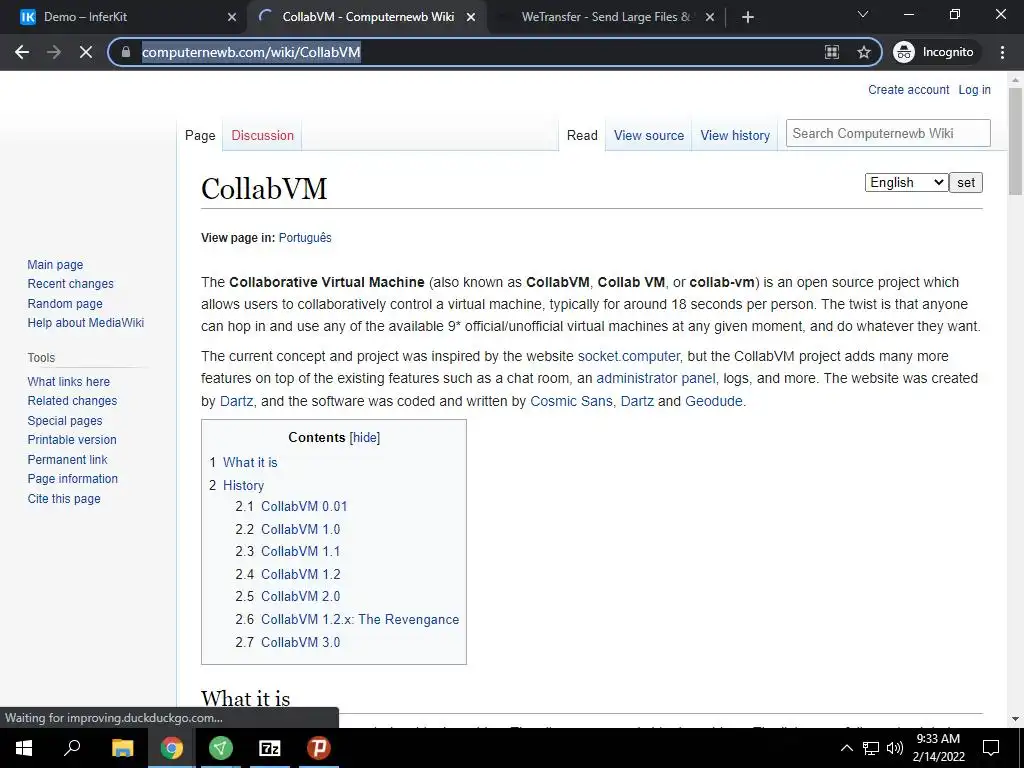Jump to CollabVM 1.1 in Contents
Screen dimensions: 1024x768
(x=300, y=551)
